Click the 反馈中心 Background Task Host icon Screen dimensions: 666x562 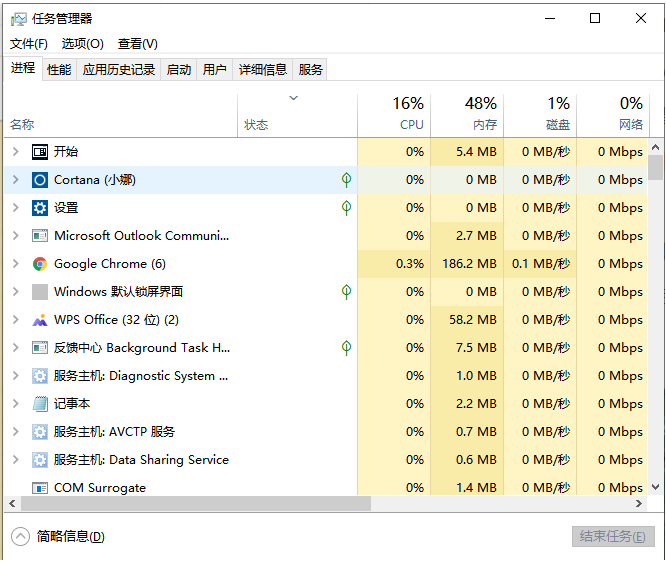click(40, 348)
